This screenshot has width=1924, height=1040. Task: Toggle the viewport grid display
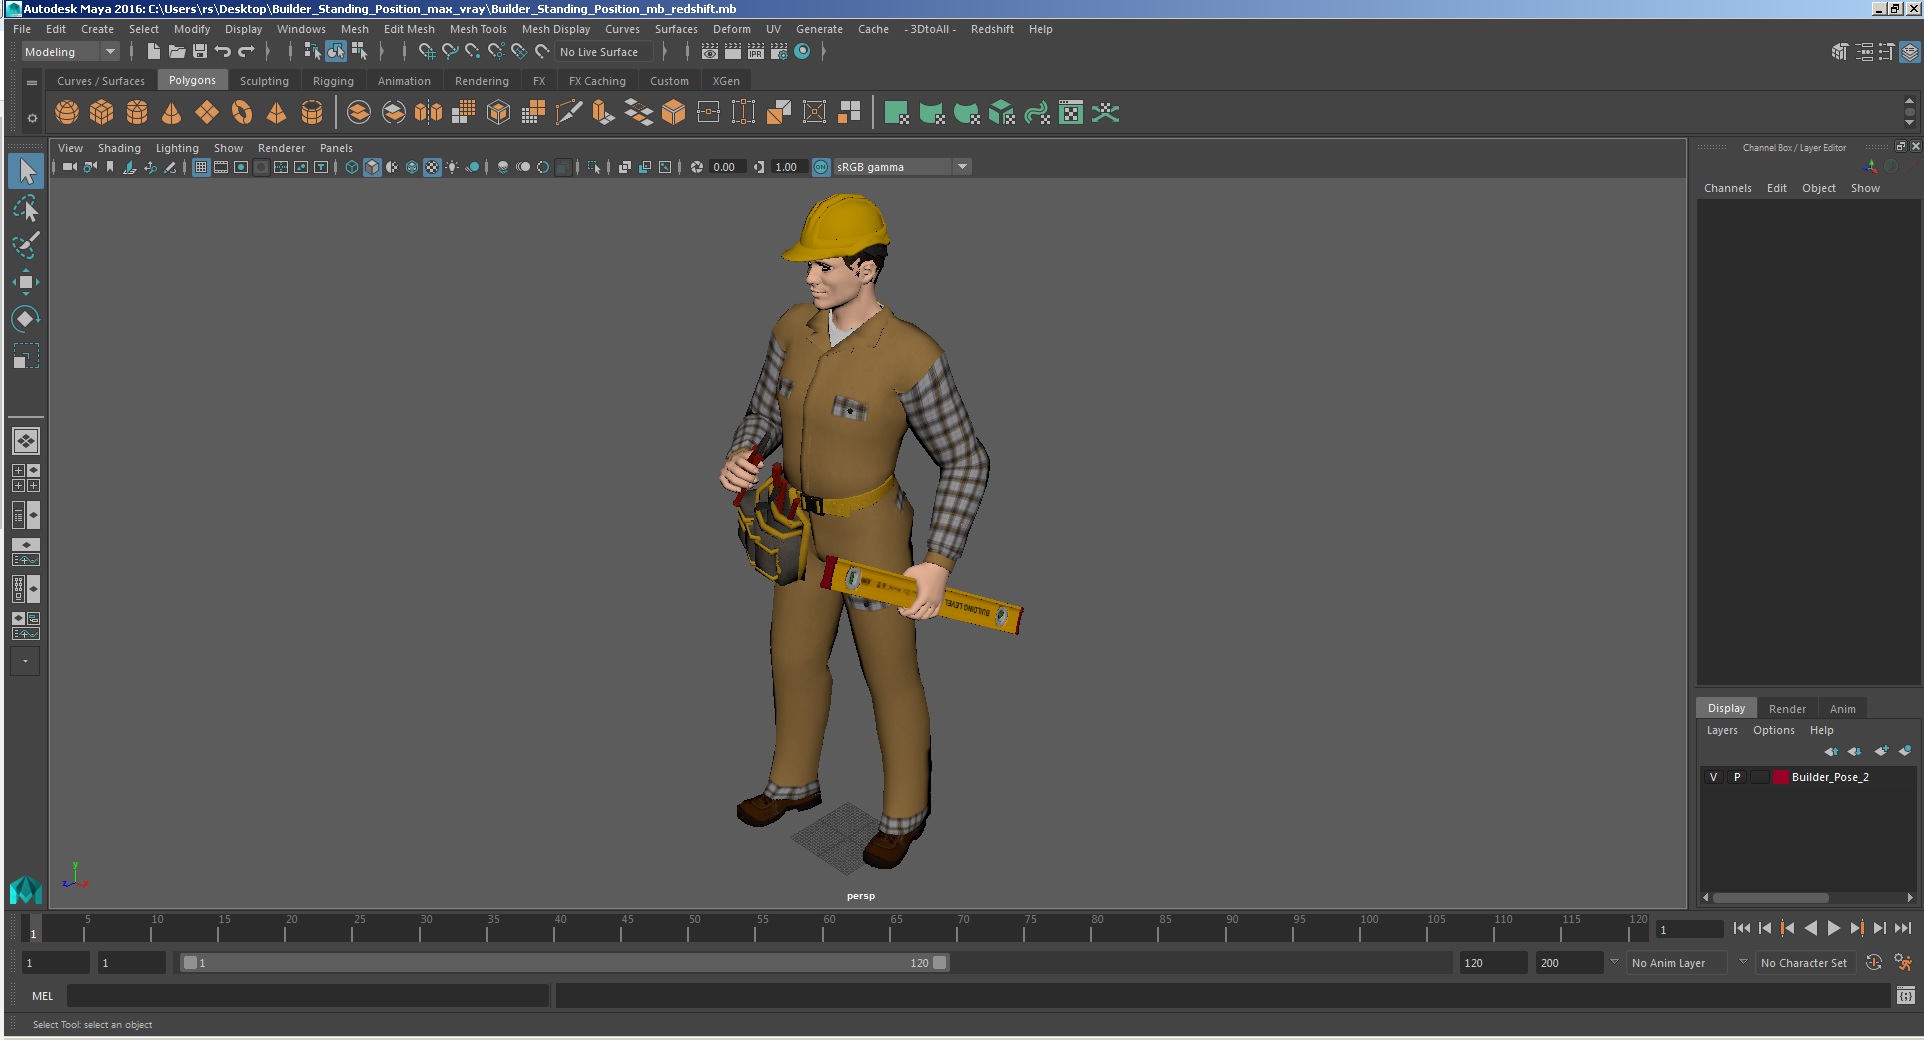pos(201,167)
